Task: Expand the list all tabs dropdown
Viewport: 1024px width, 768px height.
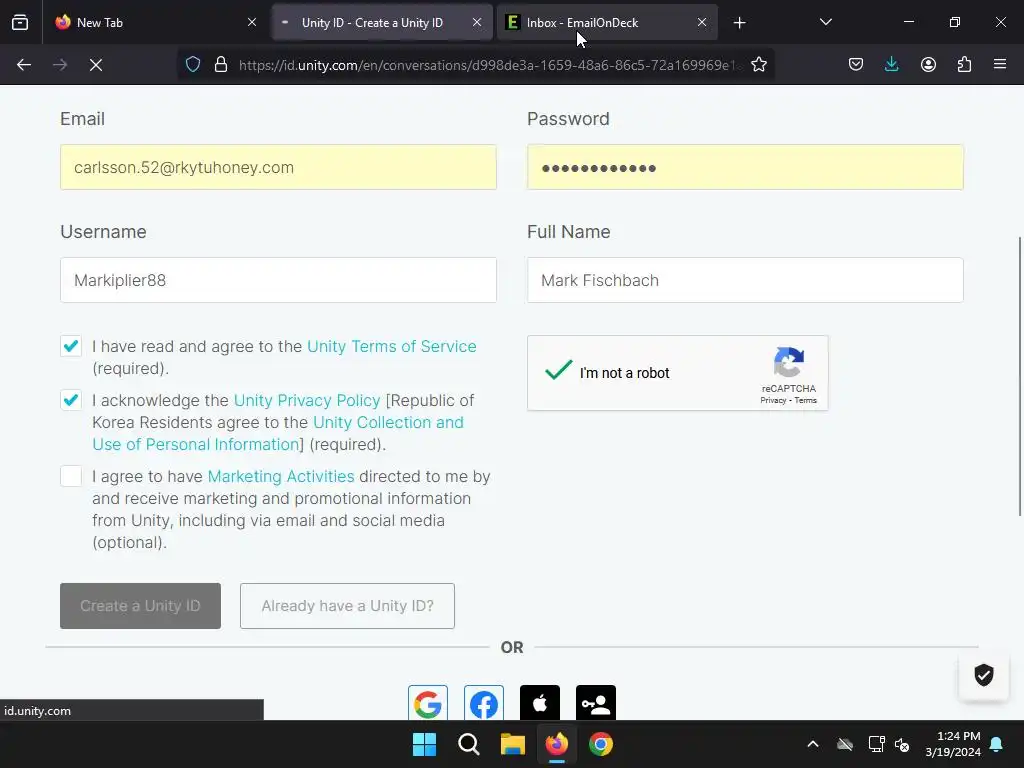Action: [825, 23]
